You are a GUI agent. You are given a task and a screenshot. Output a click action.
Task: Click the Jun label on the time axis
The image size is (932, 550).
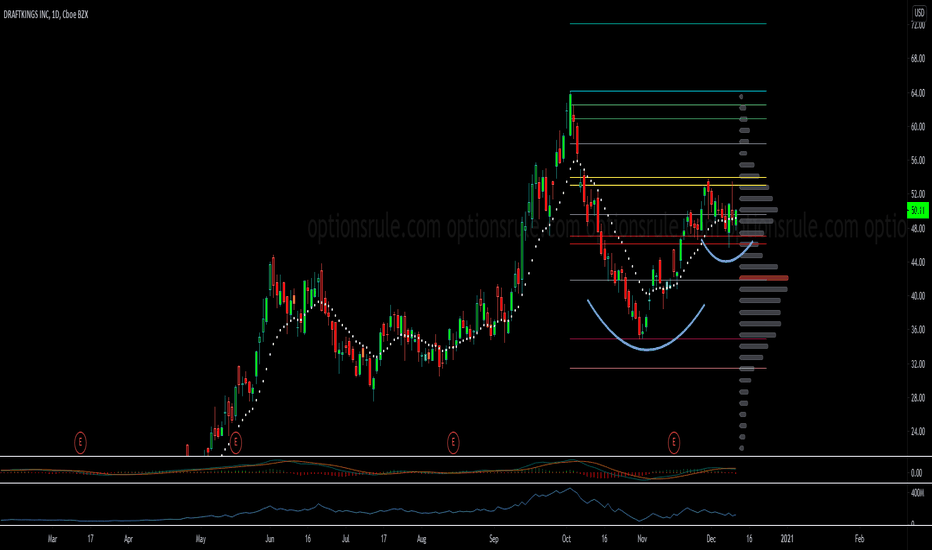(269, 539)
